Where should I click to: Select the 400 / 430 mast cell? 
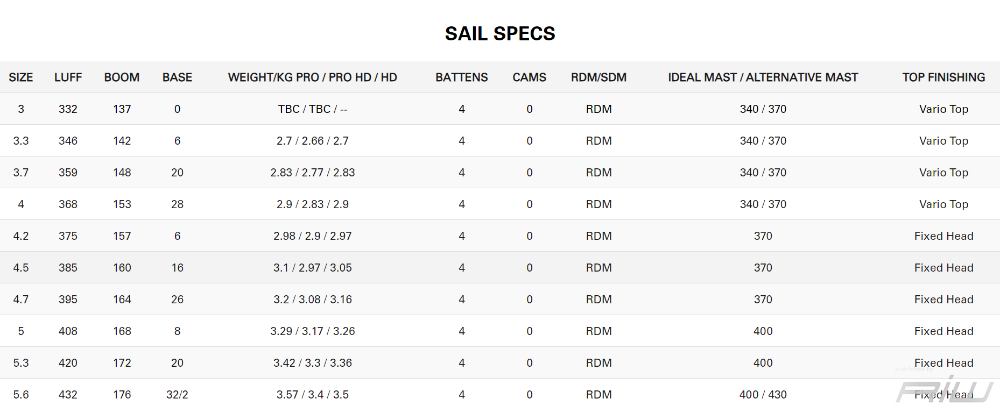coord(763,395)
